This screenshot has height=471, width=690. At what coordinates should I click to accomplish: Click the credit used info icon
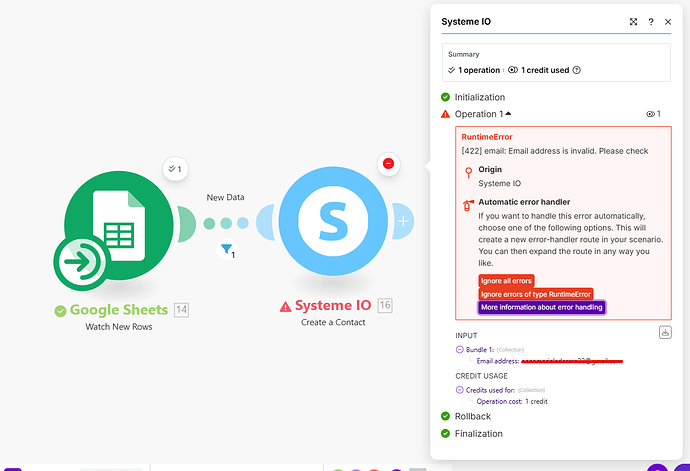[577, 70]
